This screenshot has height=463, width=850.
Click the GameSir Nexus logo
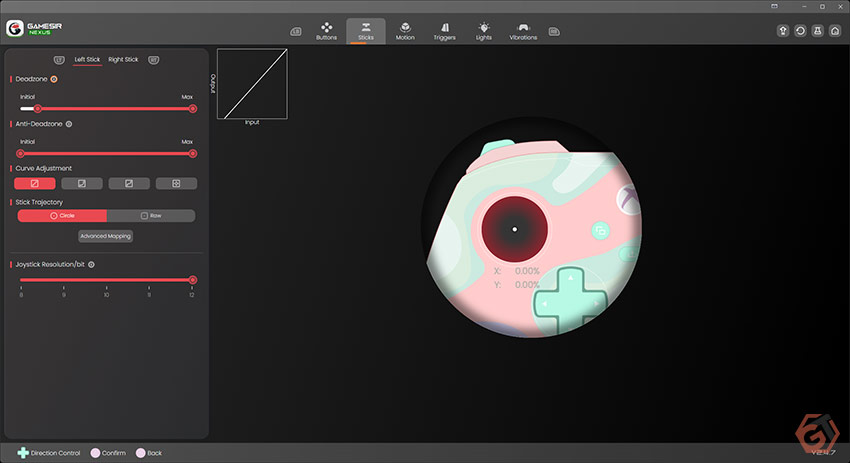[34, 28]
